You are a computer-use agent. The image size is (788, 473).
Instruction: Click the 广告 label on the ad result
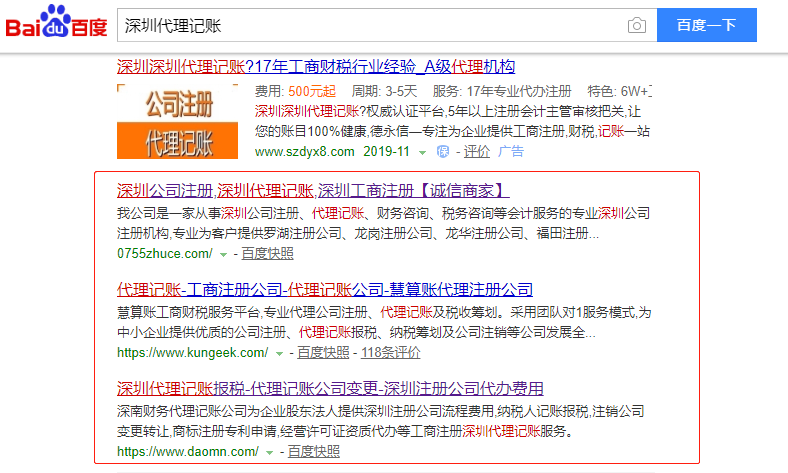511,151
